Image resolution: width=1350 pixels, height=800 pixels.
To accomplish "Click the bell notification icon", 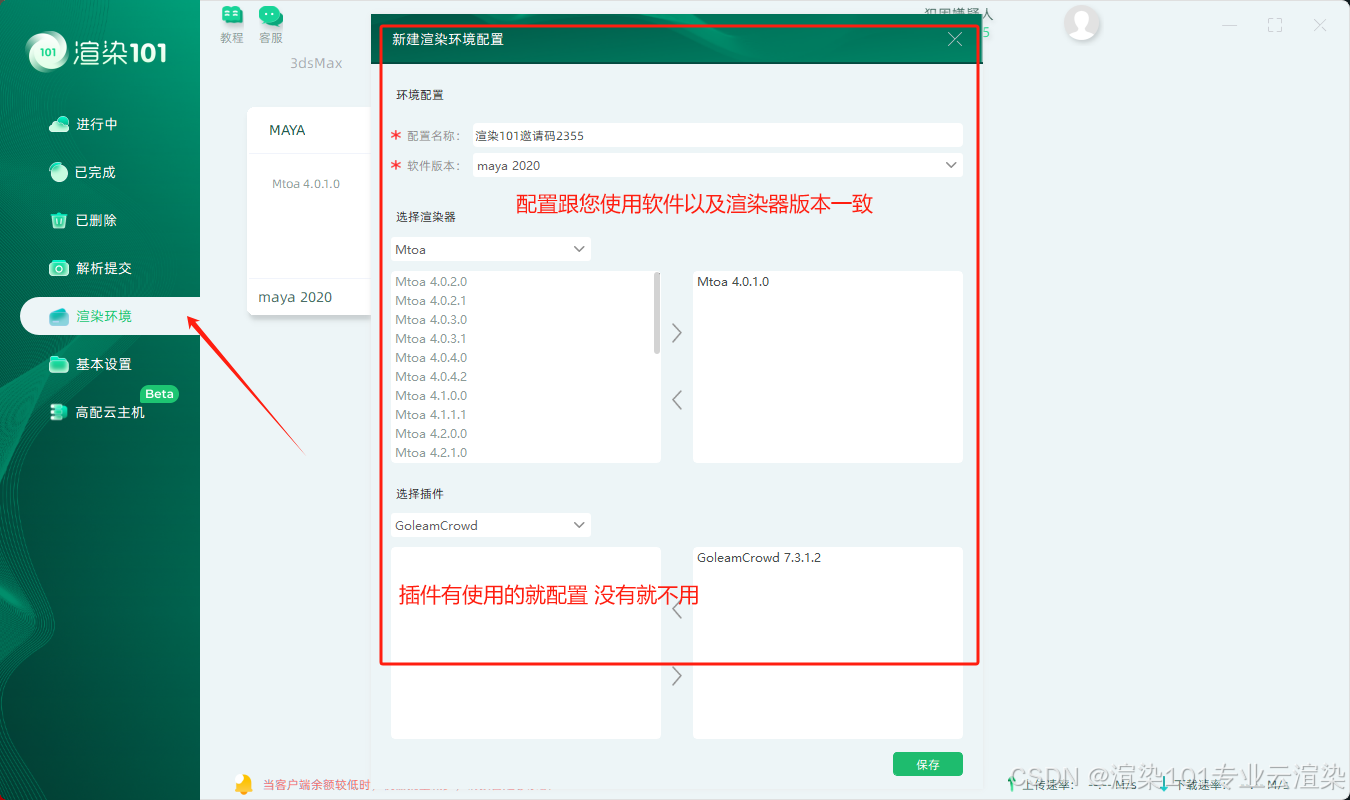I will coord(243,784).
